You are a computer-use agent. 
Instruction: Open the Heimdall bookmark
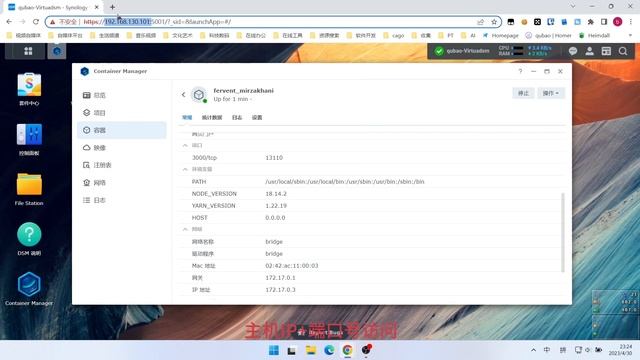click(594, 36)
